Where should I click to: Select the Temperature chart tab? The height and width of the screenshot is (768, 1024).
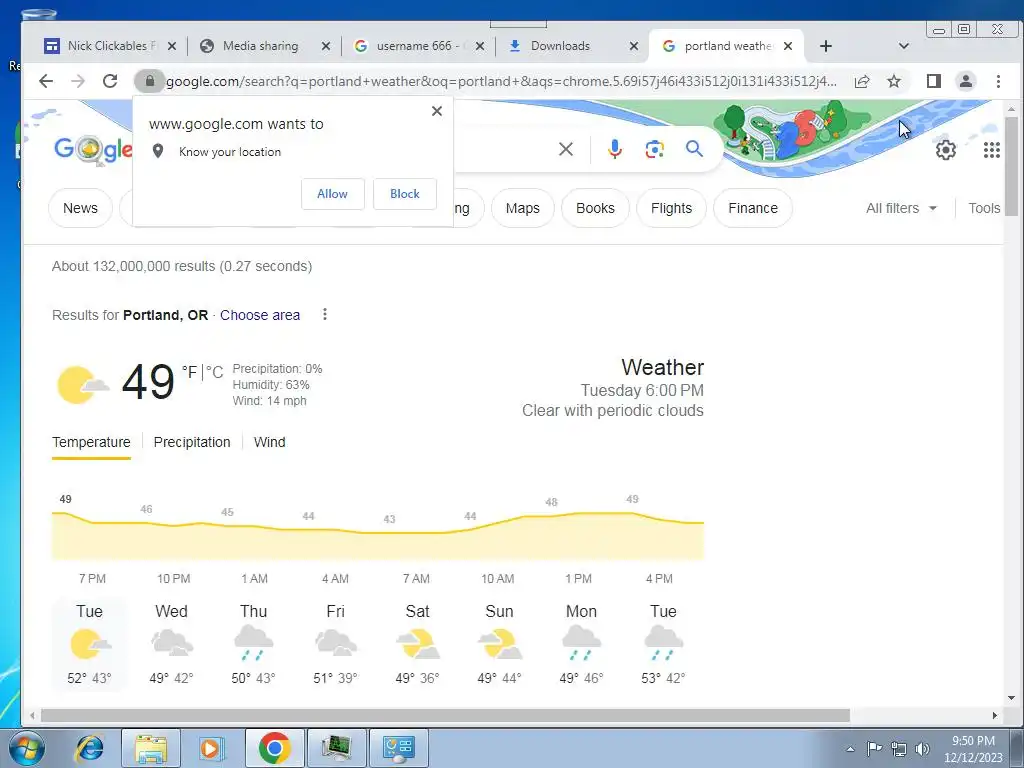[91, 442]
